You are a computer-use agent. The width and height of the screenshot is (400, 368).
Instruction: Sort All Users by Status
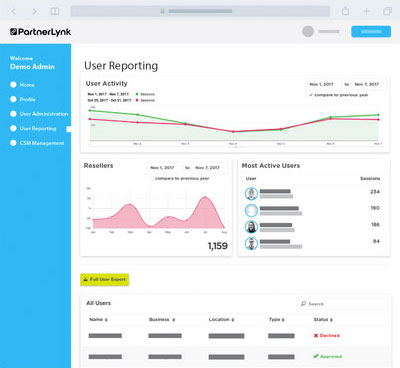pos(323,319)
